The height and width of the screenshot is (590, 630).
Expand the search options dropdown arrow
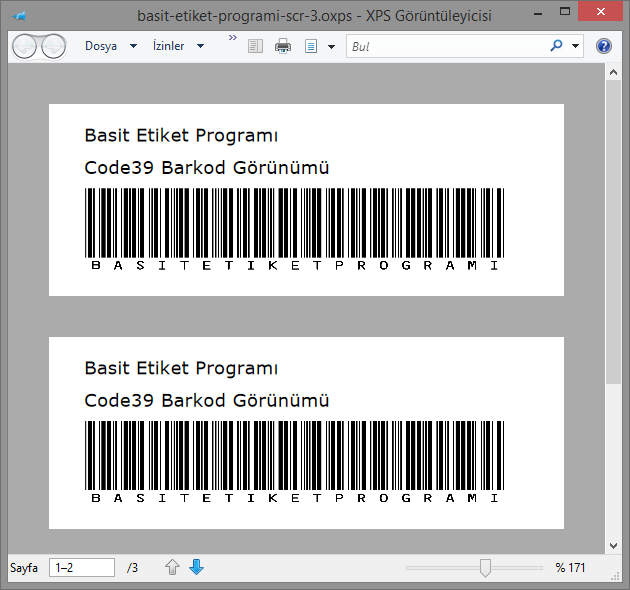575,46
